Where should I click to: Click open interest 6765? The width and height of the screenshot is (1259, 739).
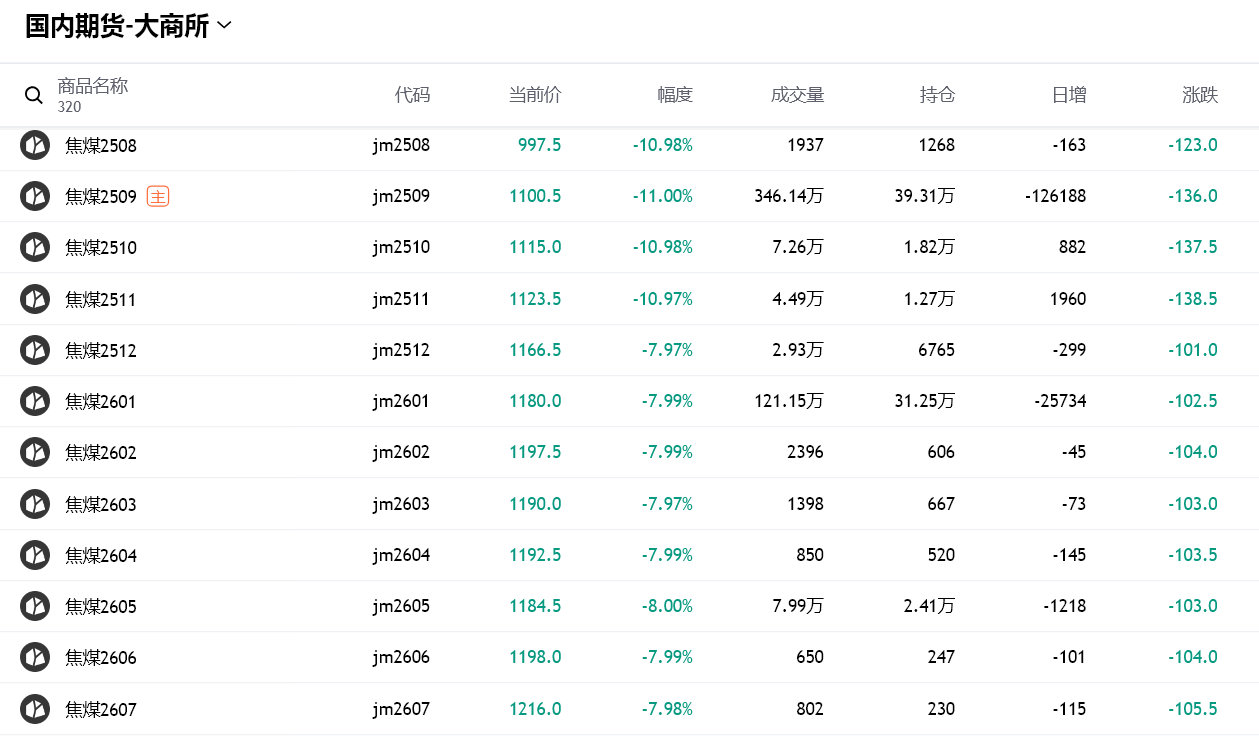(937, 350)
